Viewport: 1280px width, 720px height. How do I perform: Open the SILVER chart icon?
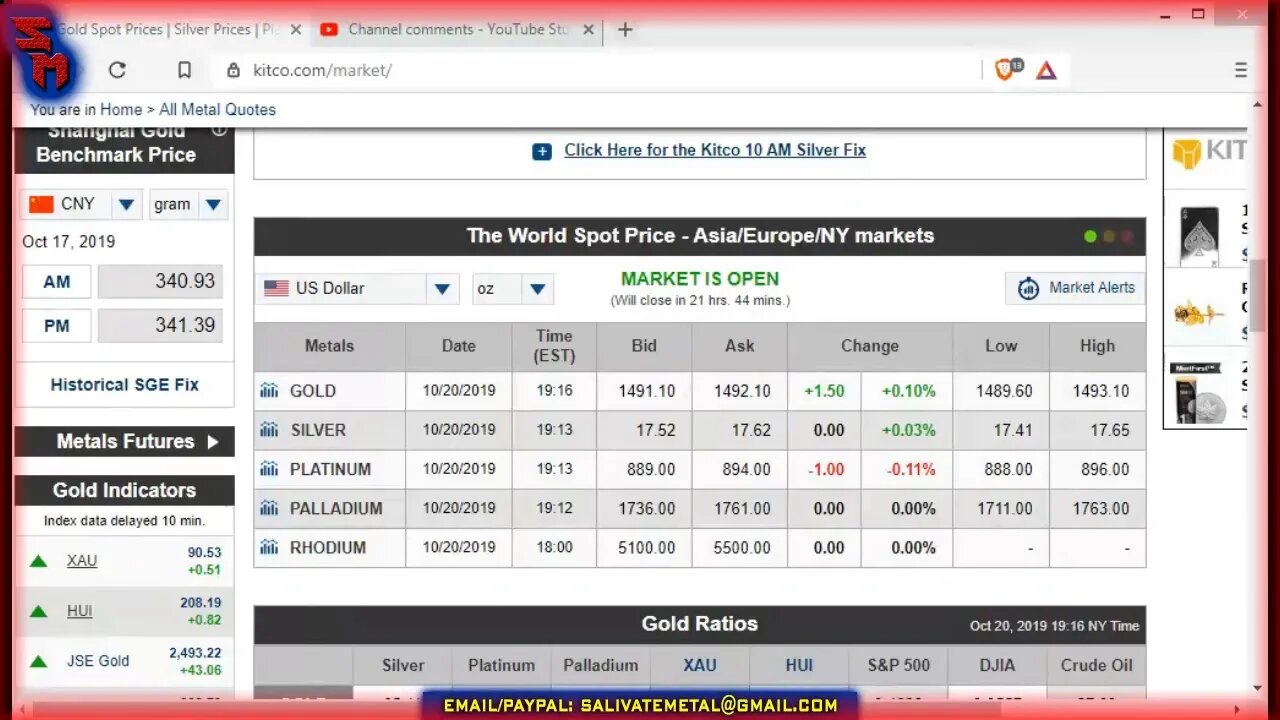[269, 430]
